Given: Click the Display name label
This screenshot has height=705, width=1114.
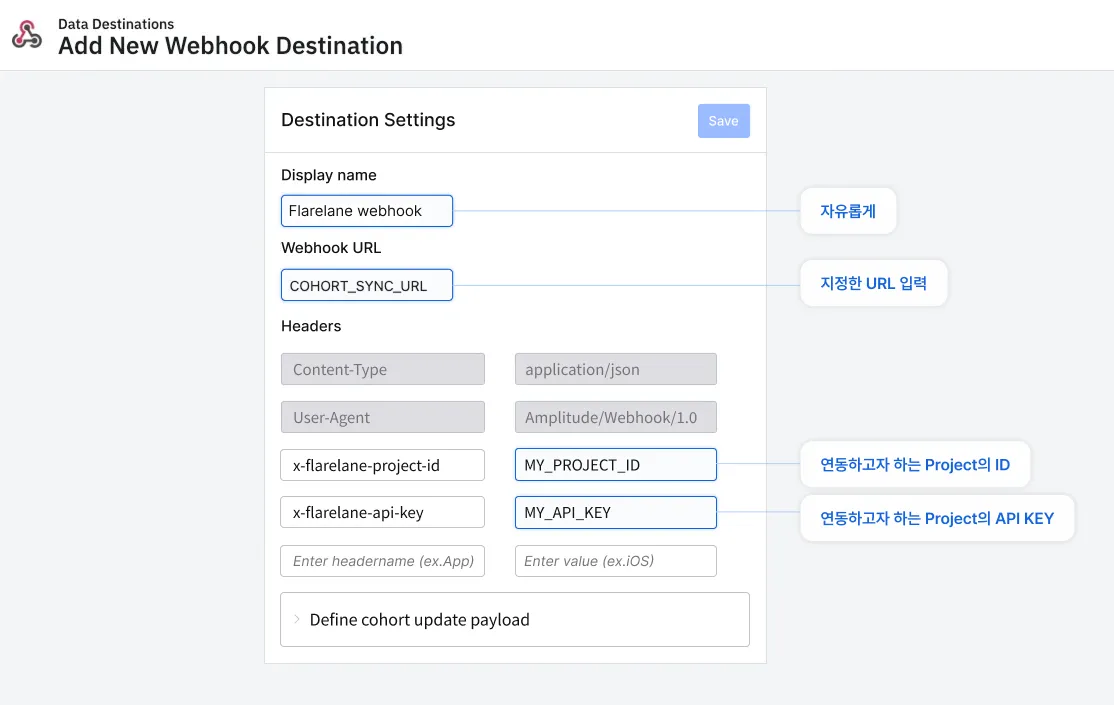Looking at the screenshot, I should click(x=329, y=175).
